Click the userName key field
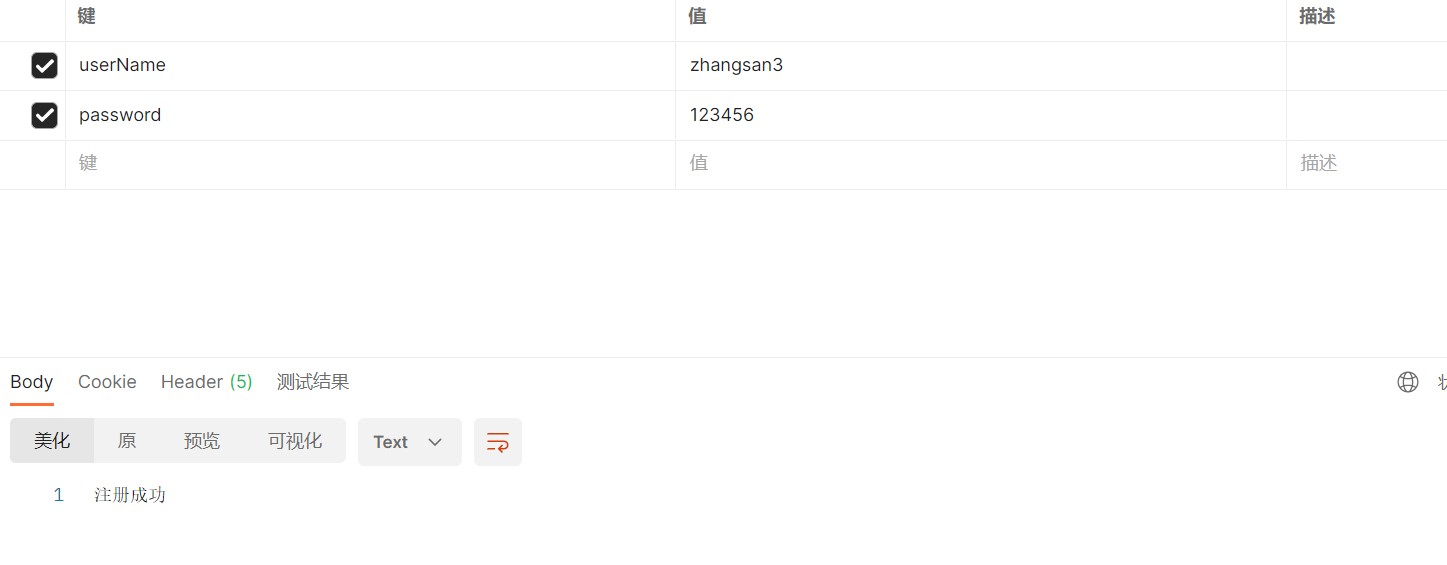 [370, 66]
